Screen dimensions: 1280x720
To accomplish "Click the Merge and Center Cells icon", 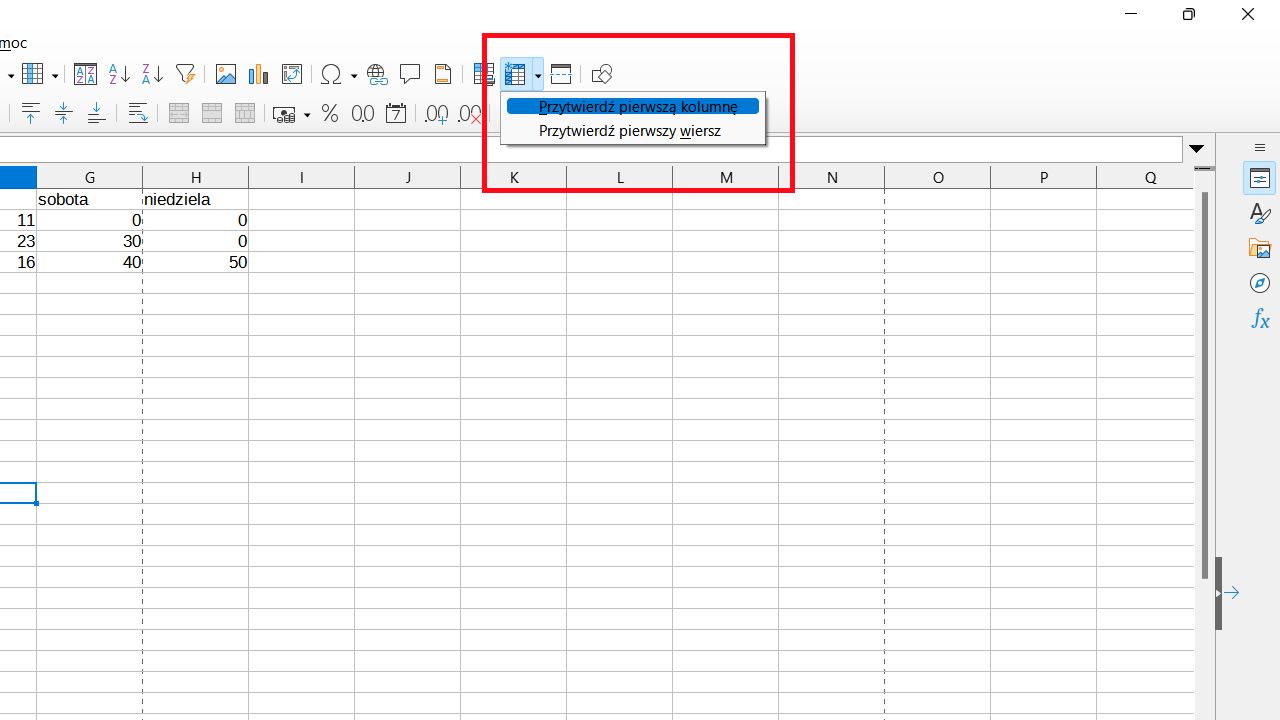I will (x=179, y=114).
